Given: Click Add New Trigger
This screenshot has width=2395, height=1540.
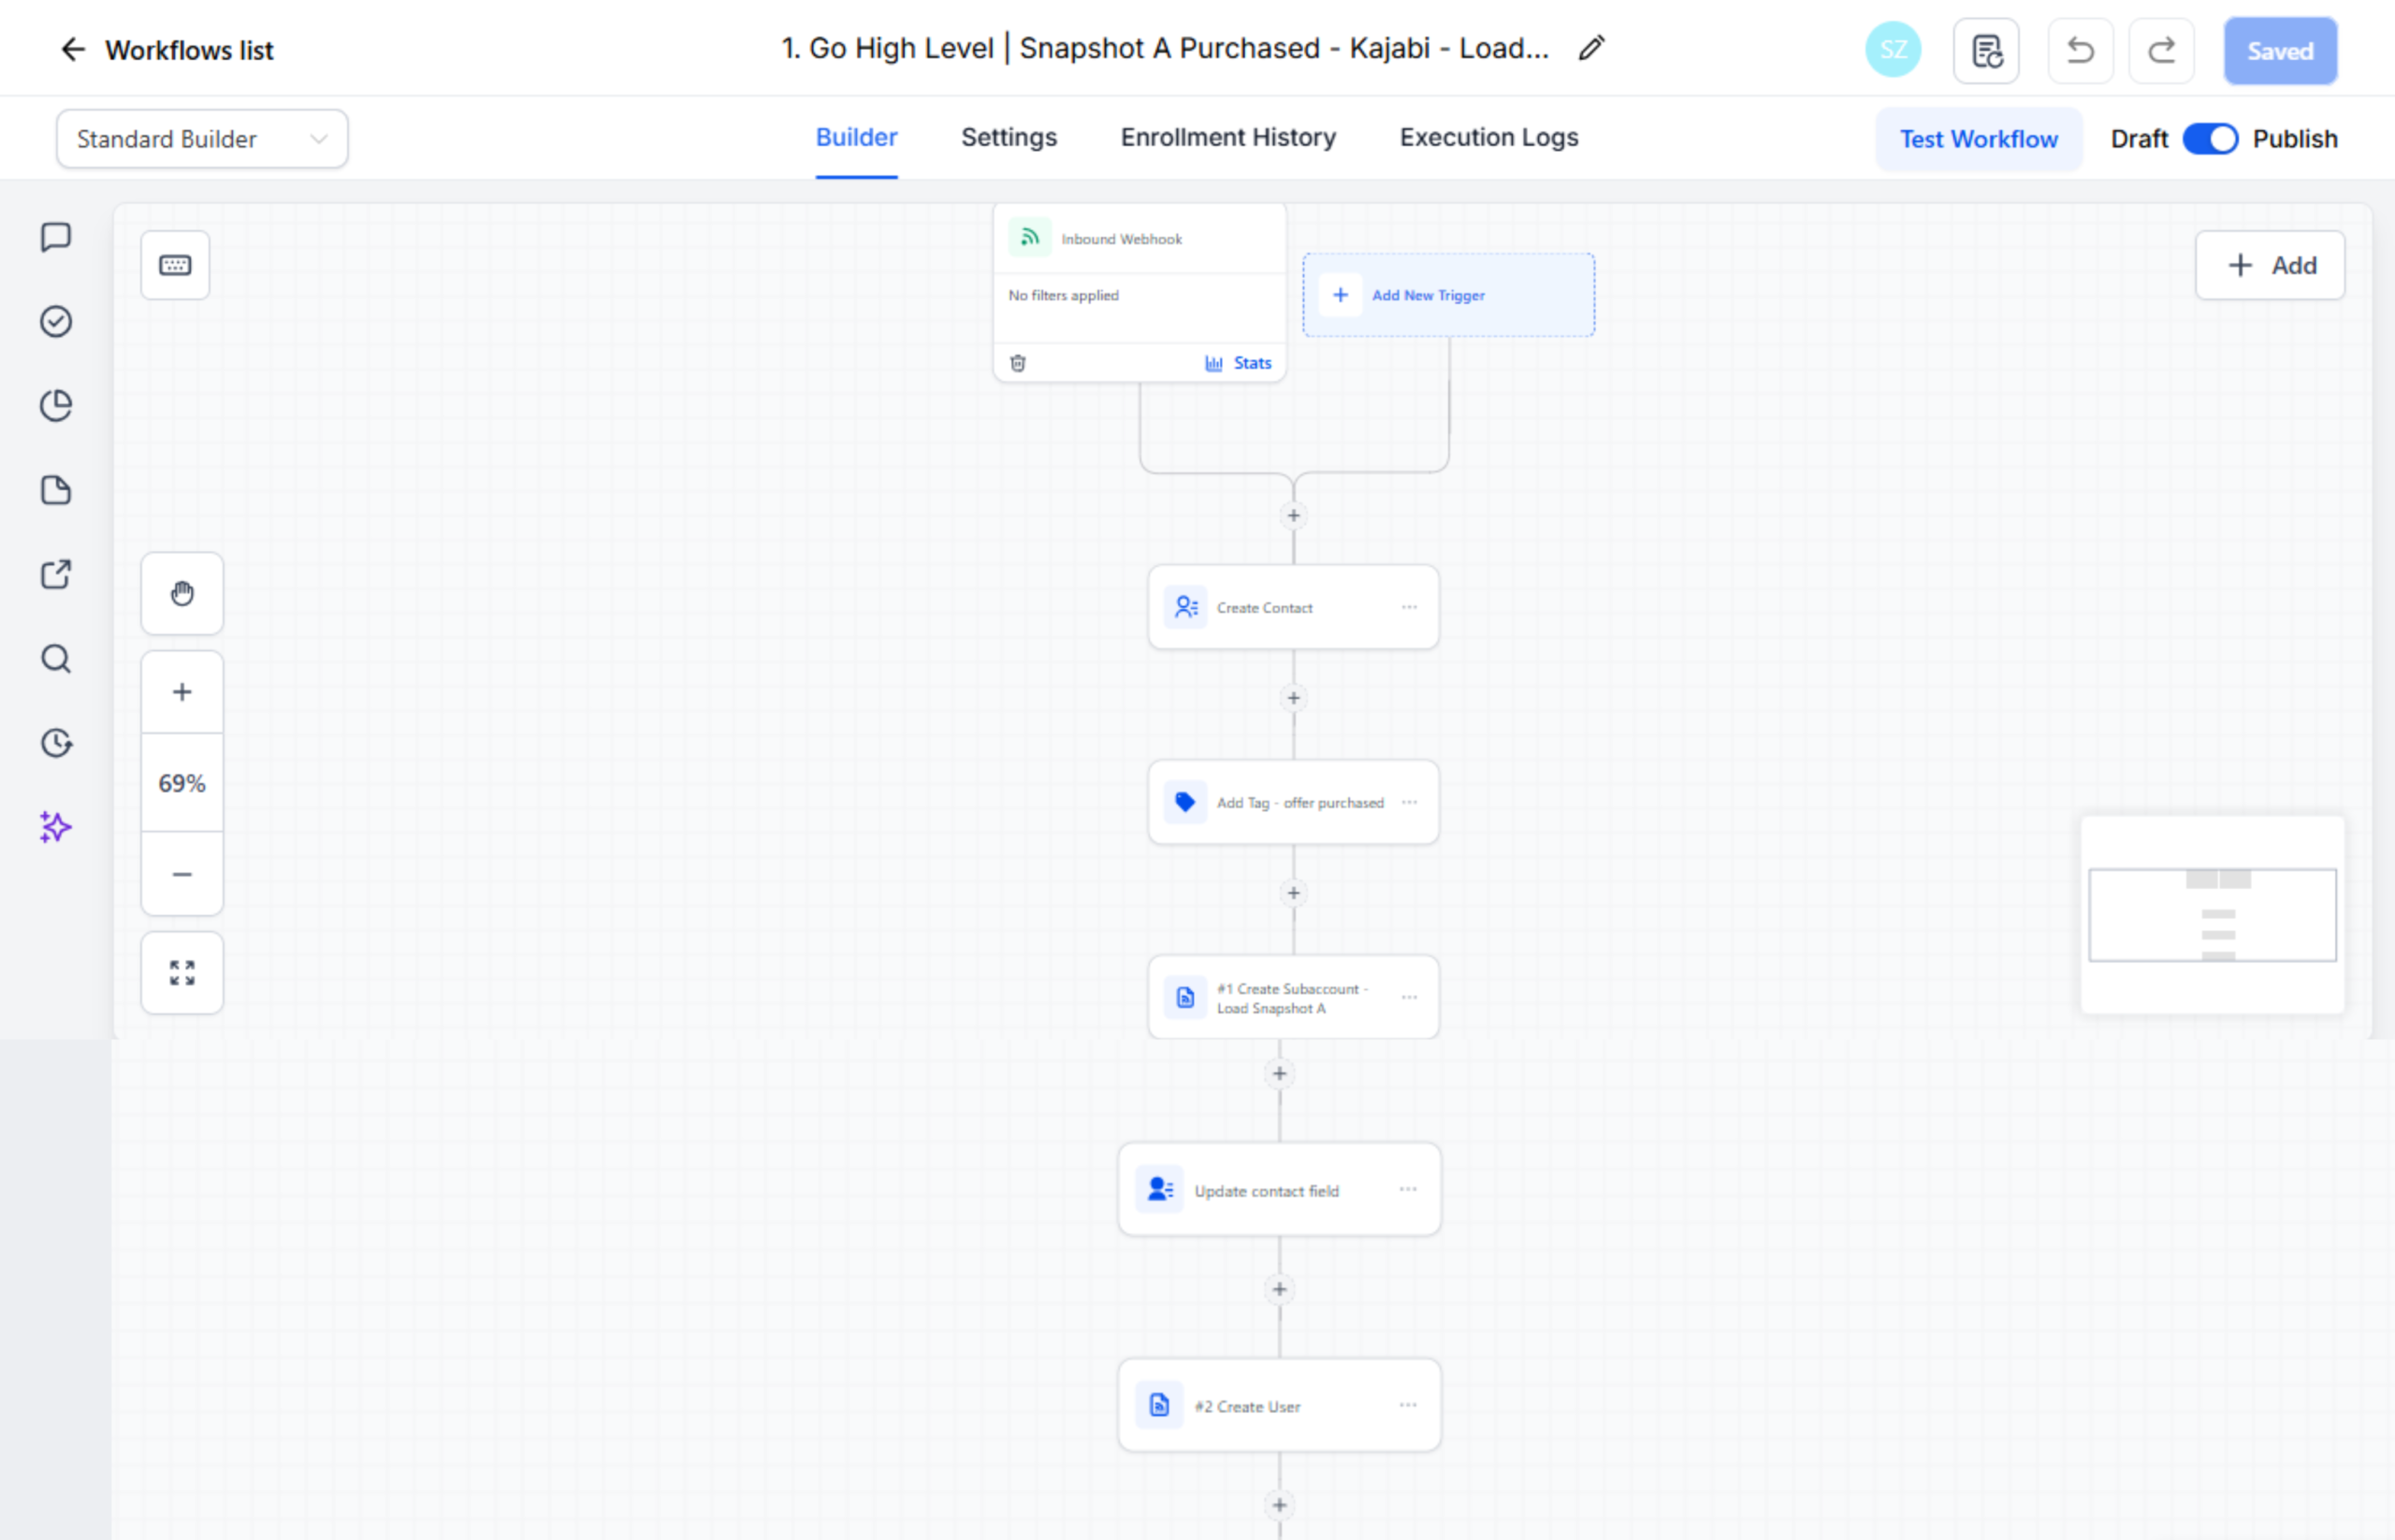Looking at the screenshot, I should [1447, 295].
